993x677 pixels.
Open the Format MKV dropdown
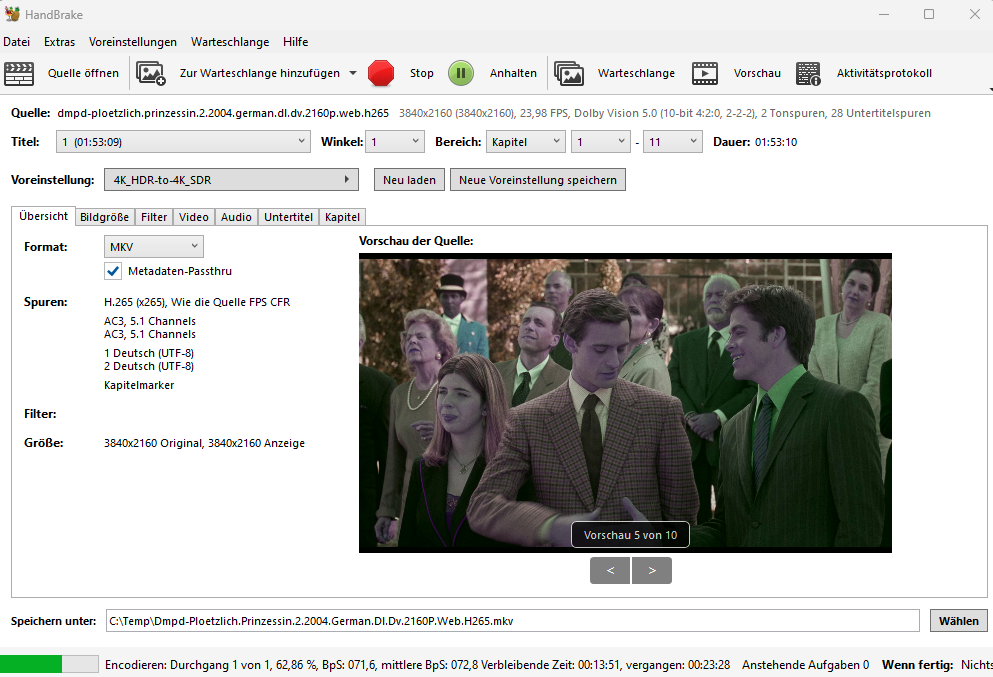[x=153, y=246]
